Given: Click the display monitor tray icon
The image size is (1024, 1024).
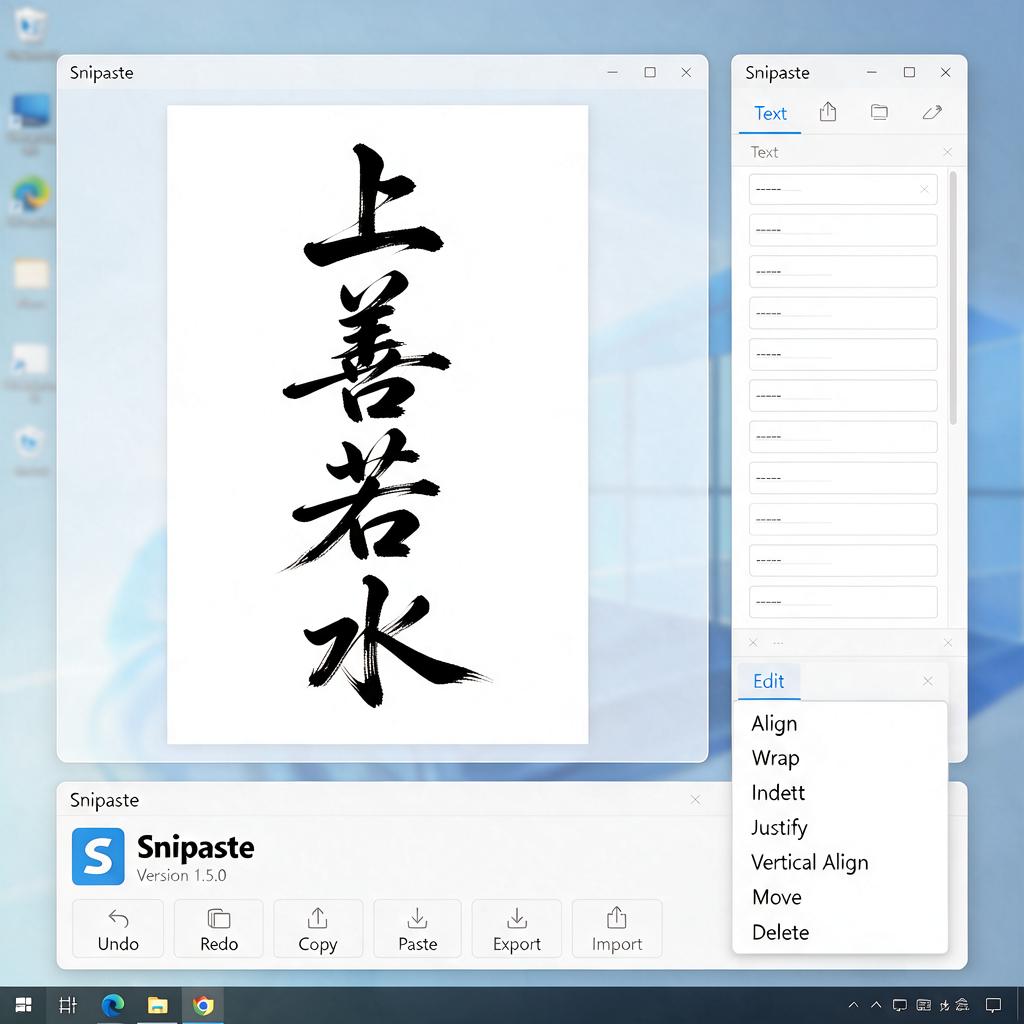Looking at the screenshot, I should click(x=900, y=1005).
